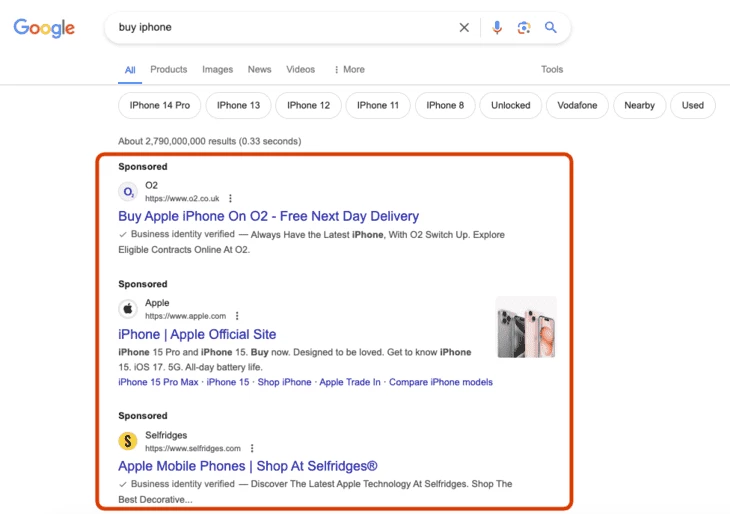Click the magnifying glass search icon
Viewport: 730px width, 514px height.
tap(551, 27)
